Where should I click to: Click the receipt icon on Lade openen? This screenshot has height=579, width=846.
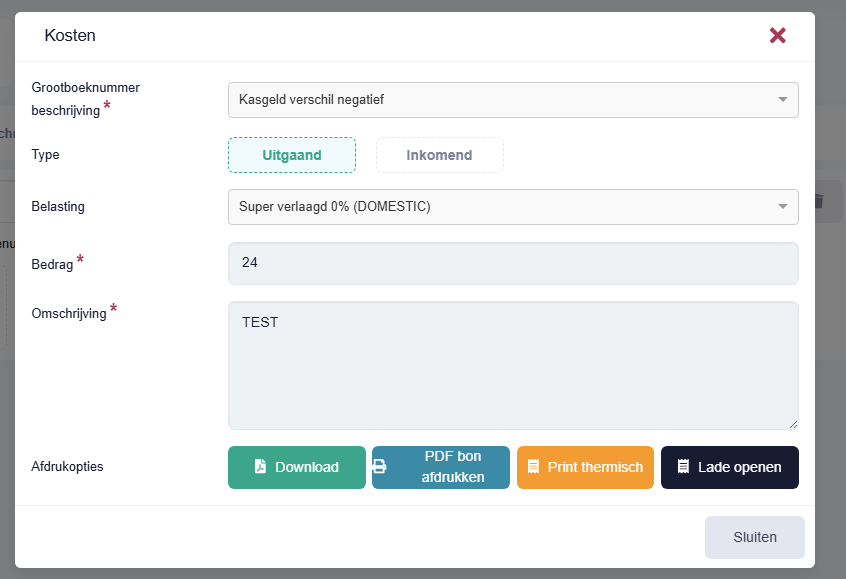(x=684, y=467)
